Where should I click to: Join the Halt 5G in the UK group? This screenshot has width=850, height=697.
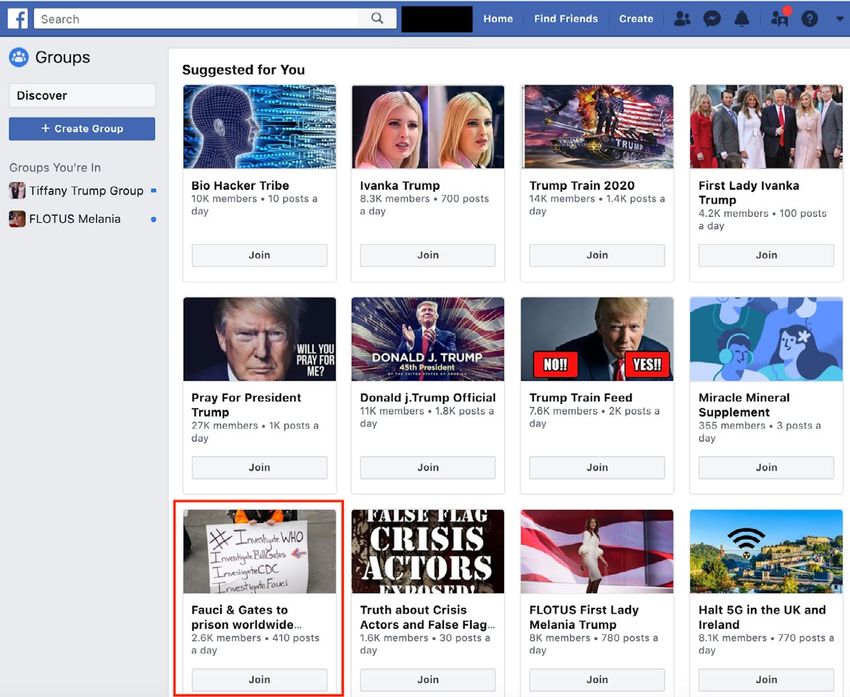767,680
